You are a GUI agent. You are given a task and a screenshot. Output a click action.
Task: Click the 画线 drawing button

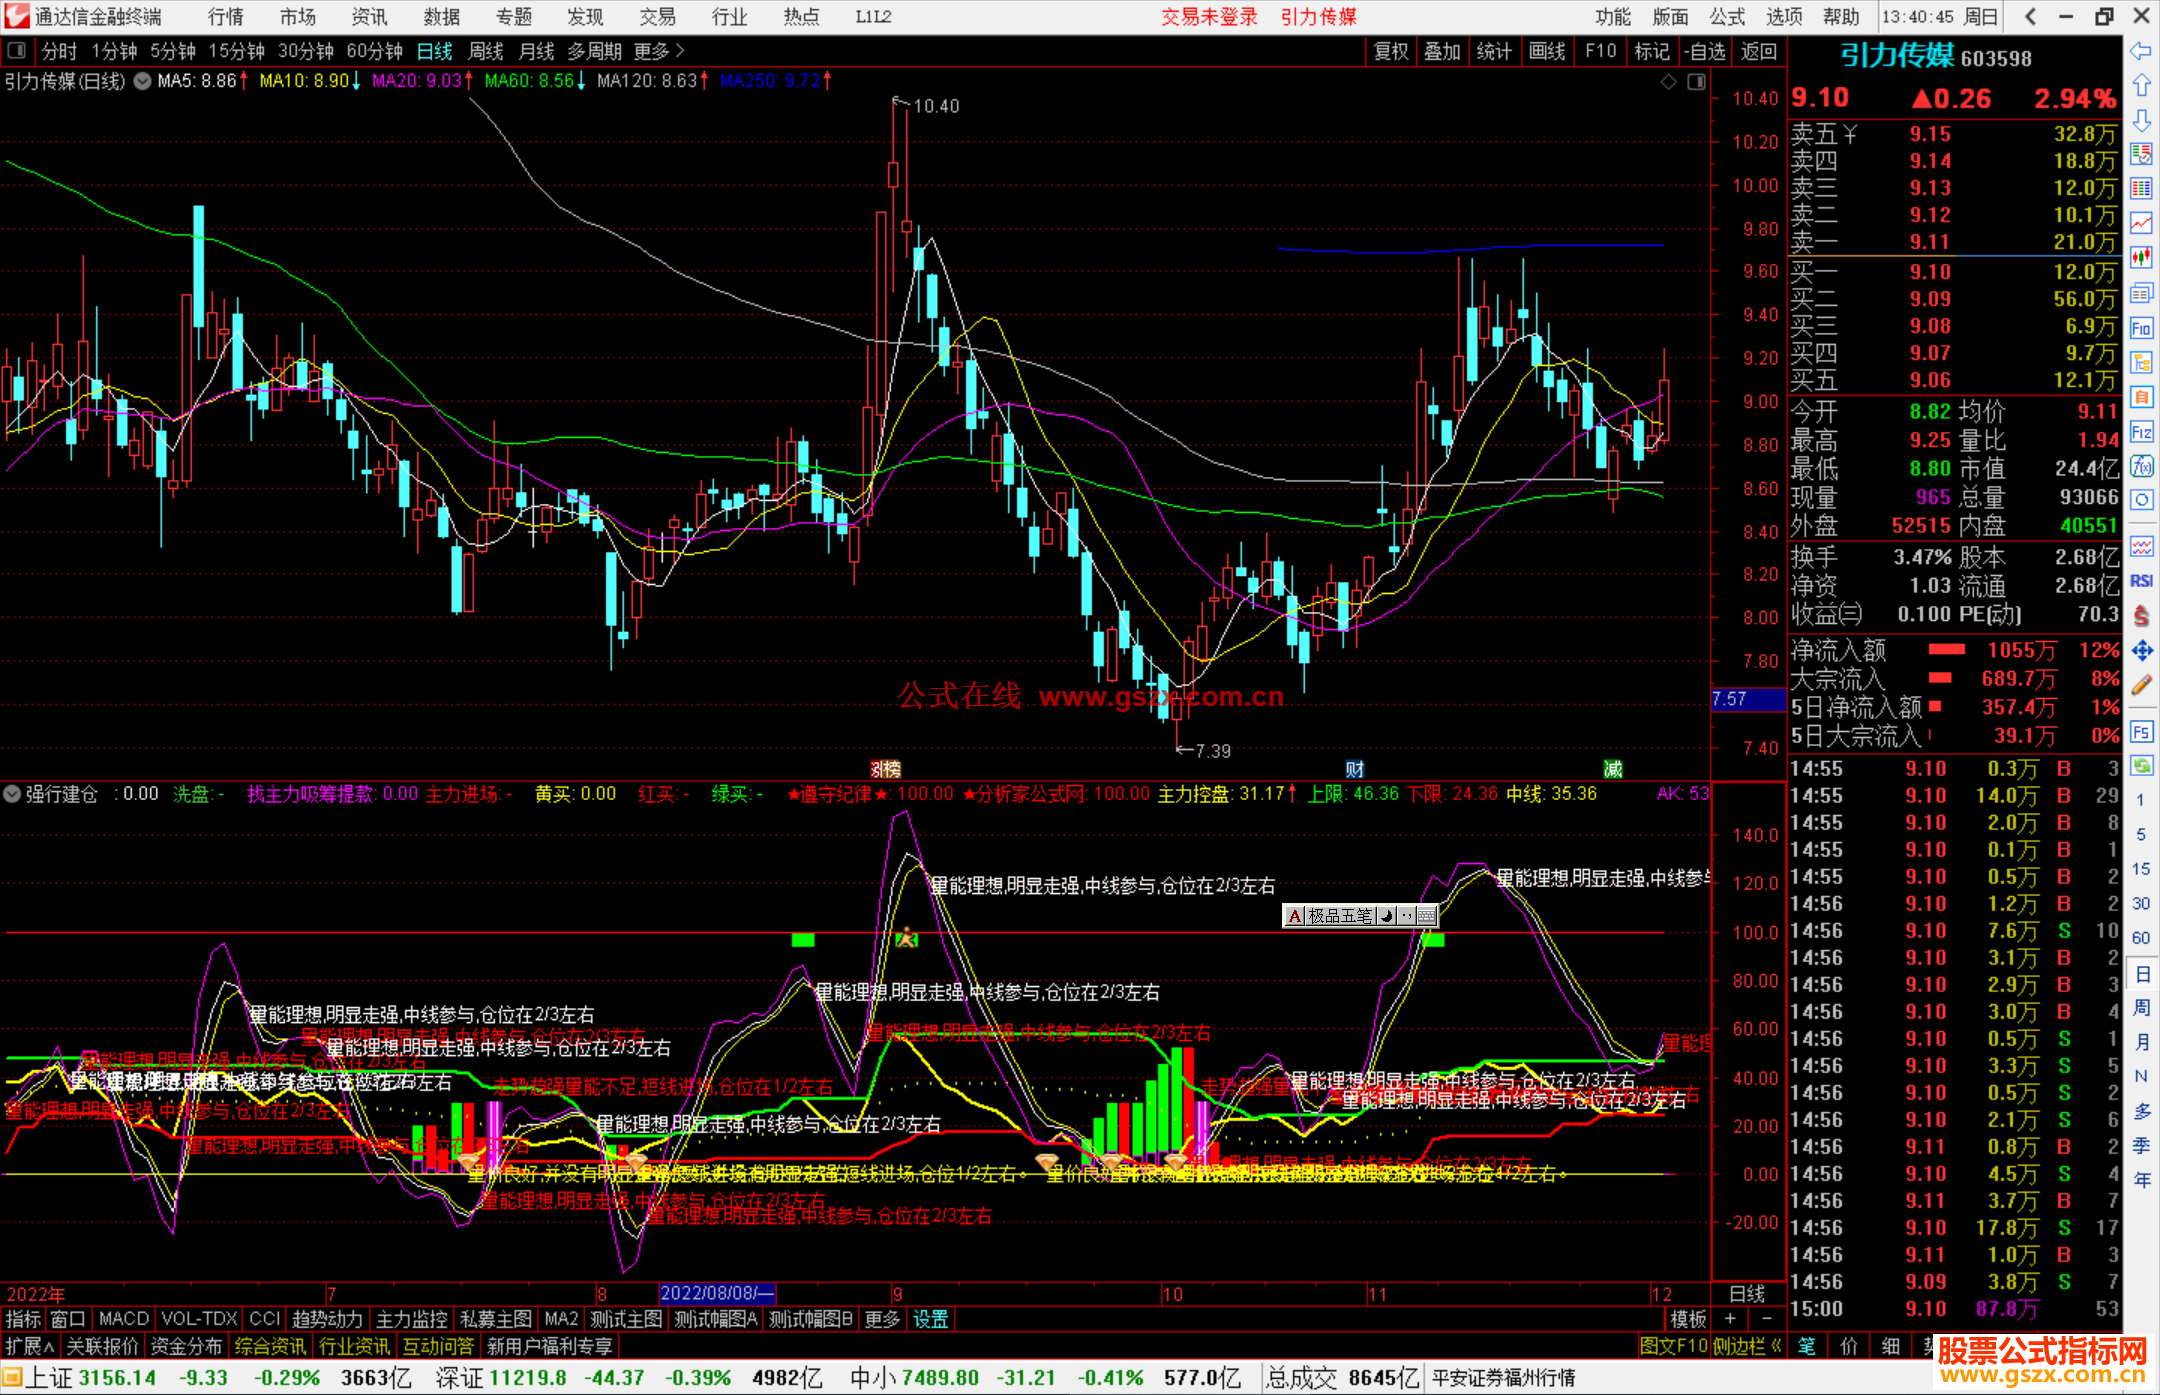[x=1546, y=51]
